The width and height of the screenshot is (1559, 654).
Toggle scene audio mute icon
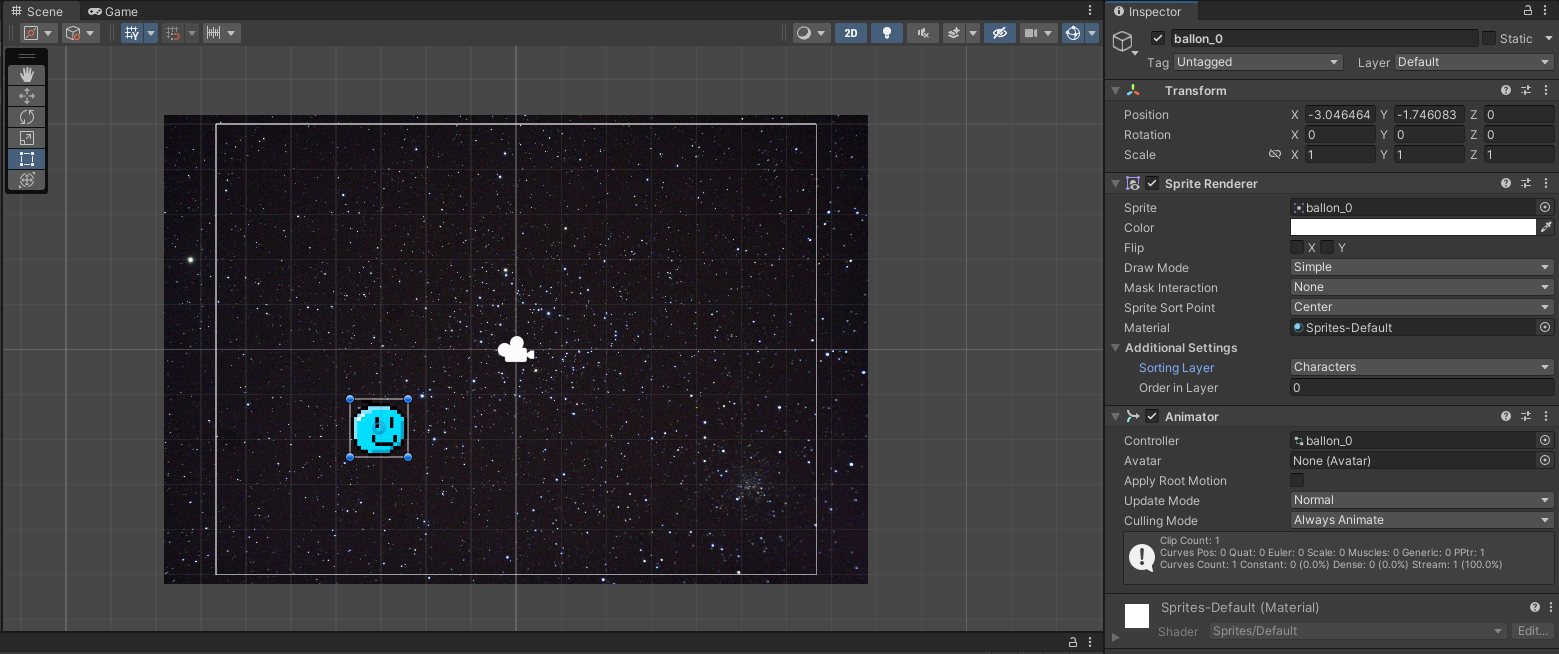923,33
